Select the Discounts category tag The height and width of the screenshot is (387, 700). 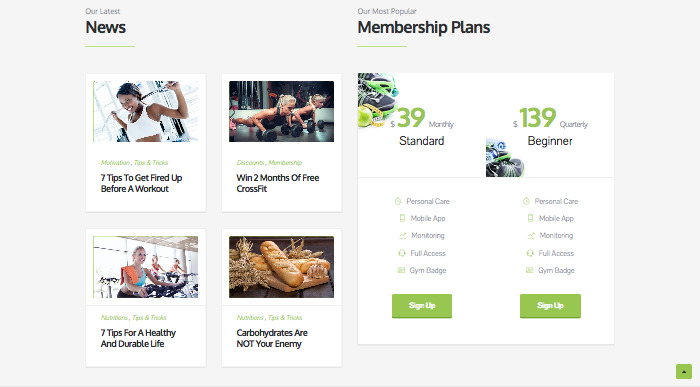pyautogui.click(x=250, y=162)
